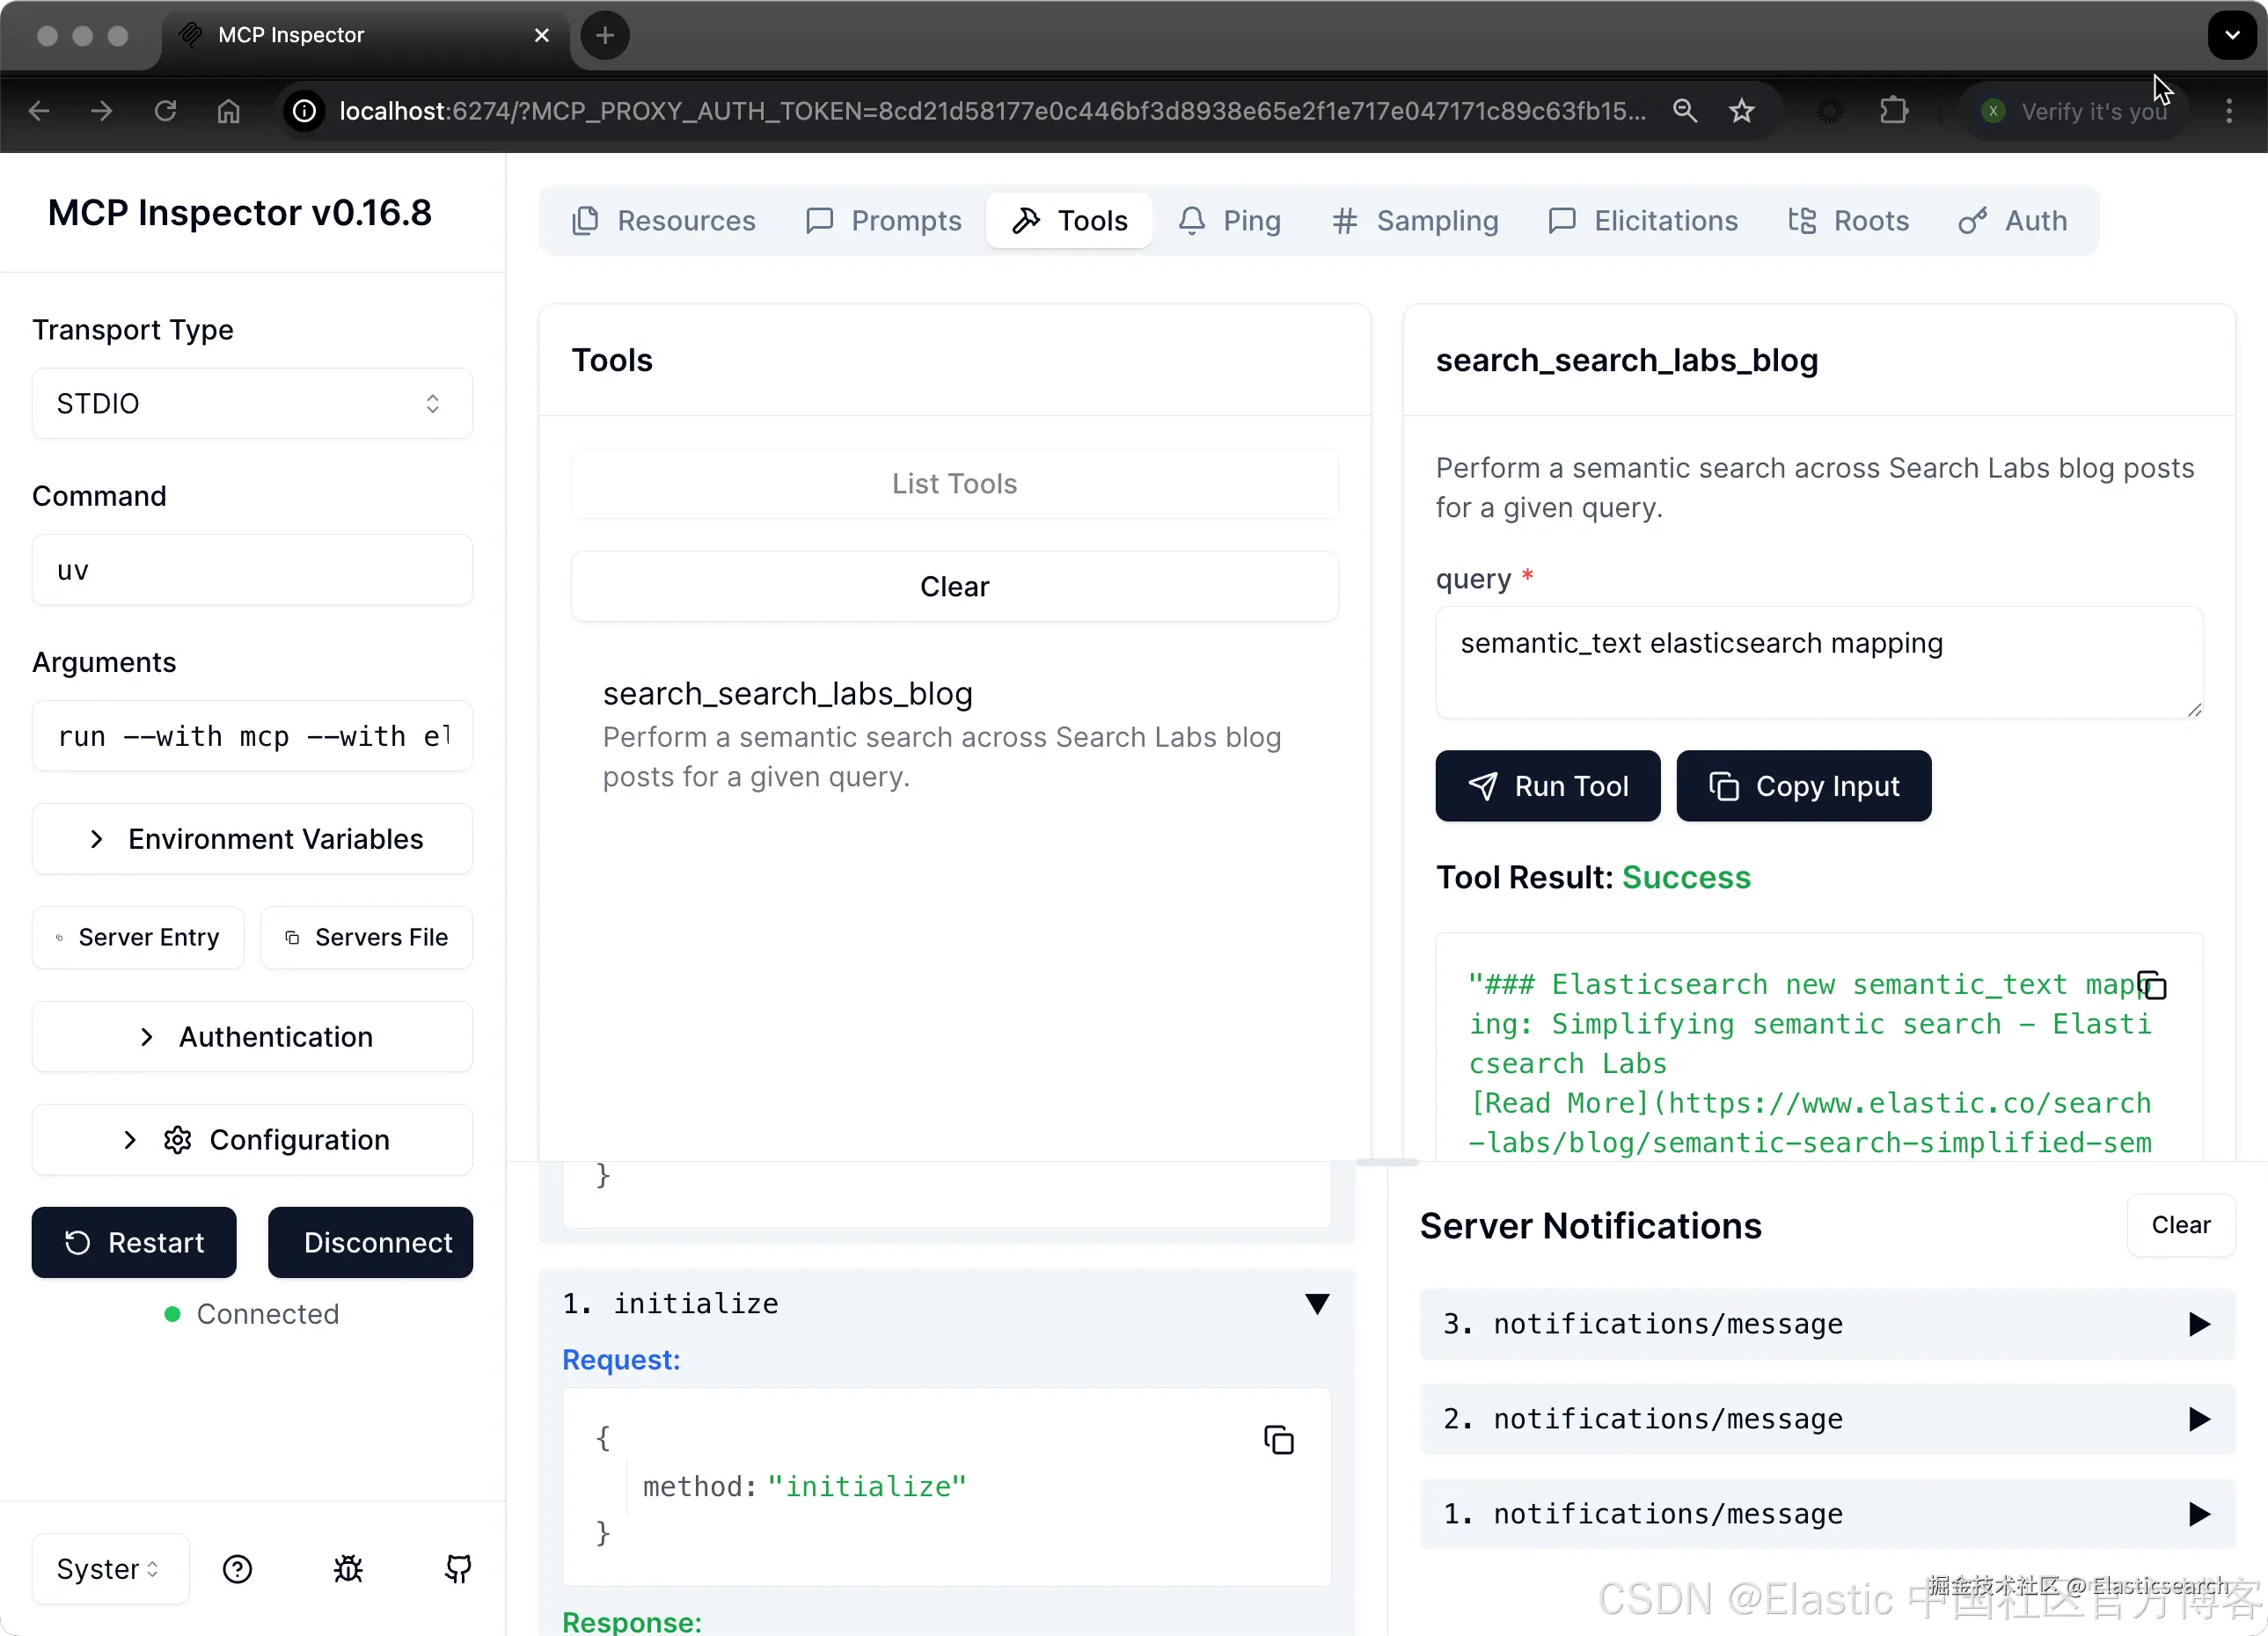The width and height of the screenshot is (2268, 1636).
Task: Click the Disconnect button
Action: tap(370, 1242)
